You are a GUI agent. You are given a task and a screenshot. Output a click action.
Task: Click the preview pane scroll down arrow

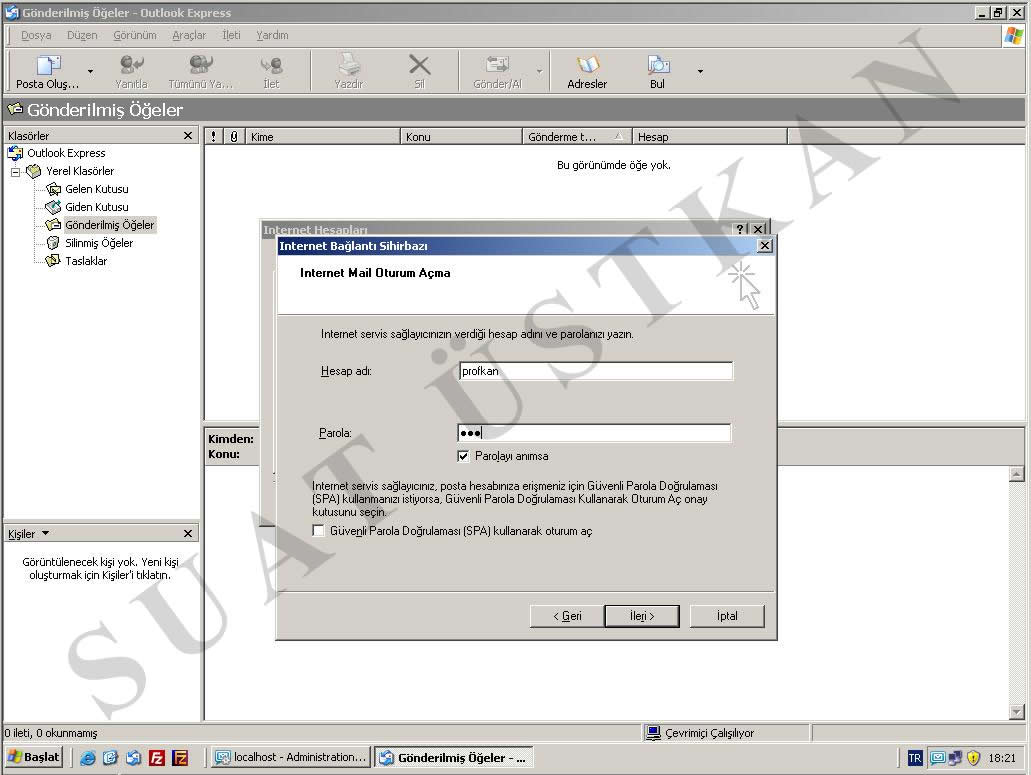click(x=1017, y=712)
